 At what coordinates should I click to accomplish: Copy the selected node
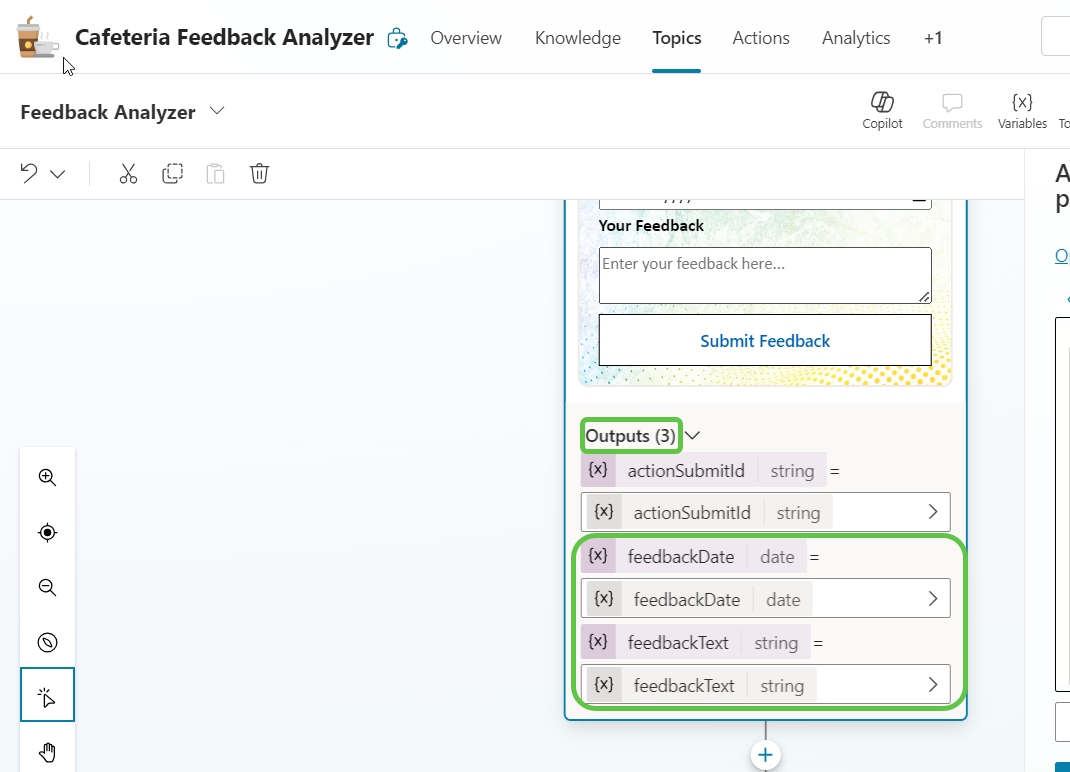[172, 173]
